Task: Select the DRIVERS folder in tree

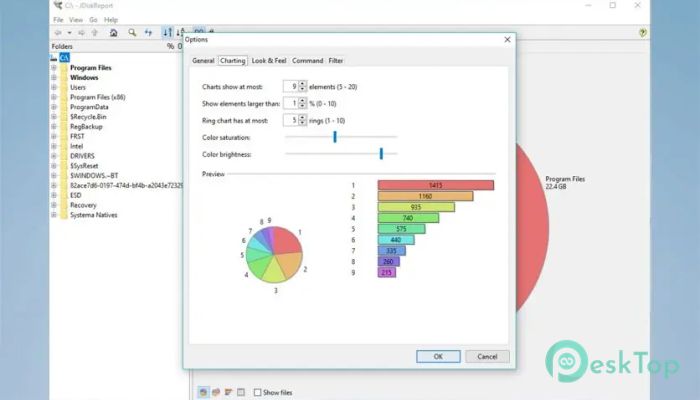Action: 82,156
